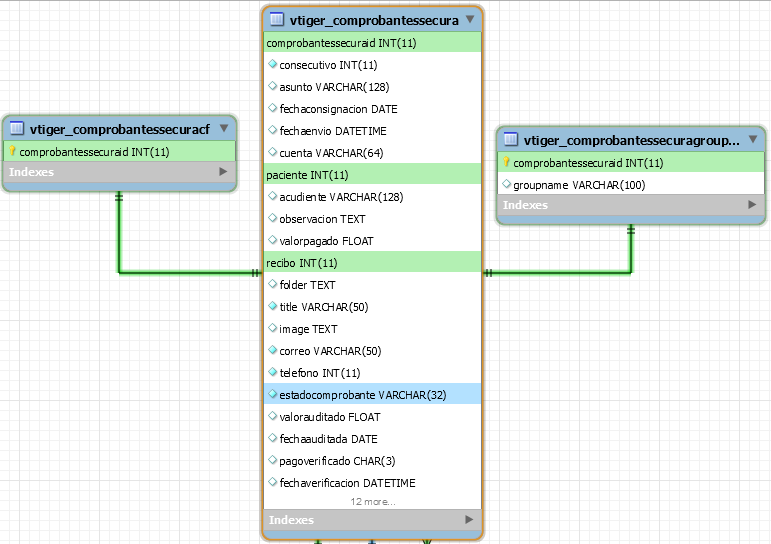This screenshot has height=544, width=771.
Task: Select the image TEXT column text
Action: 308,329
